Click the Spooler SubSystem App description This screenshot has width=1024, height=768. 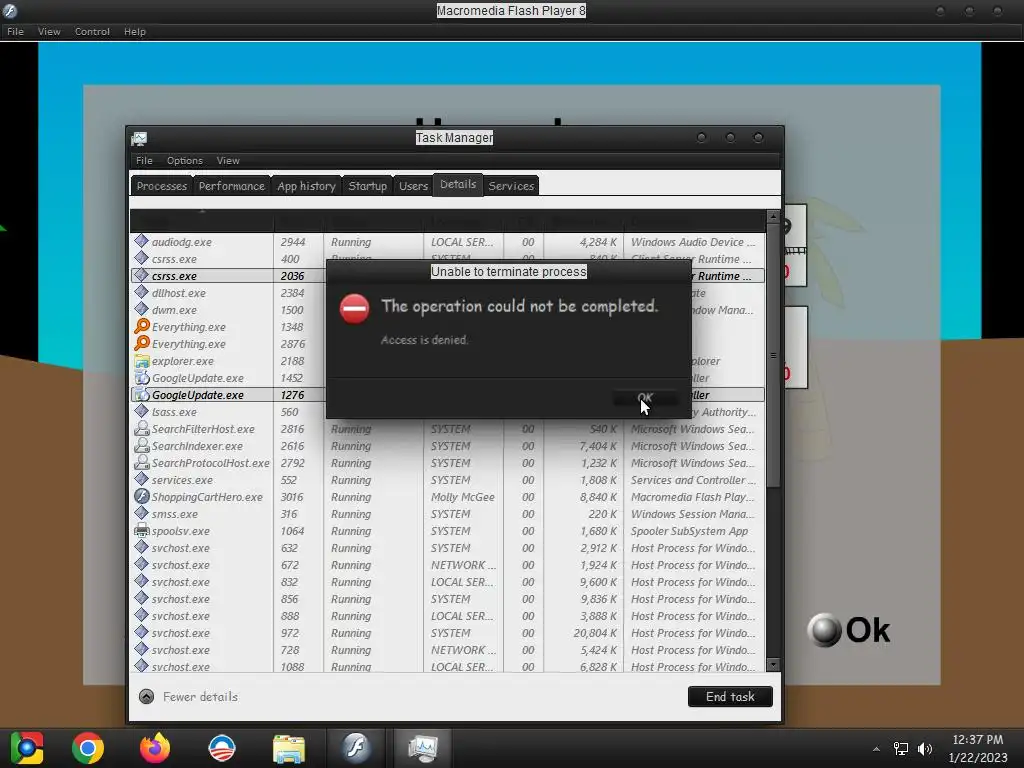point(689,531)
